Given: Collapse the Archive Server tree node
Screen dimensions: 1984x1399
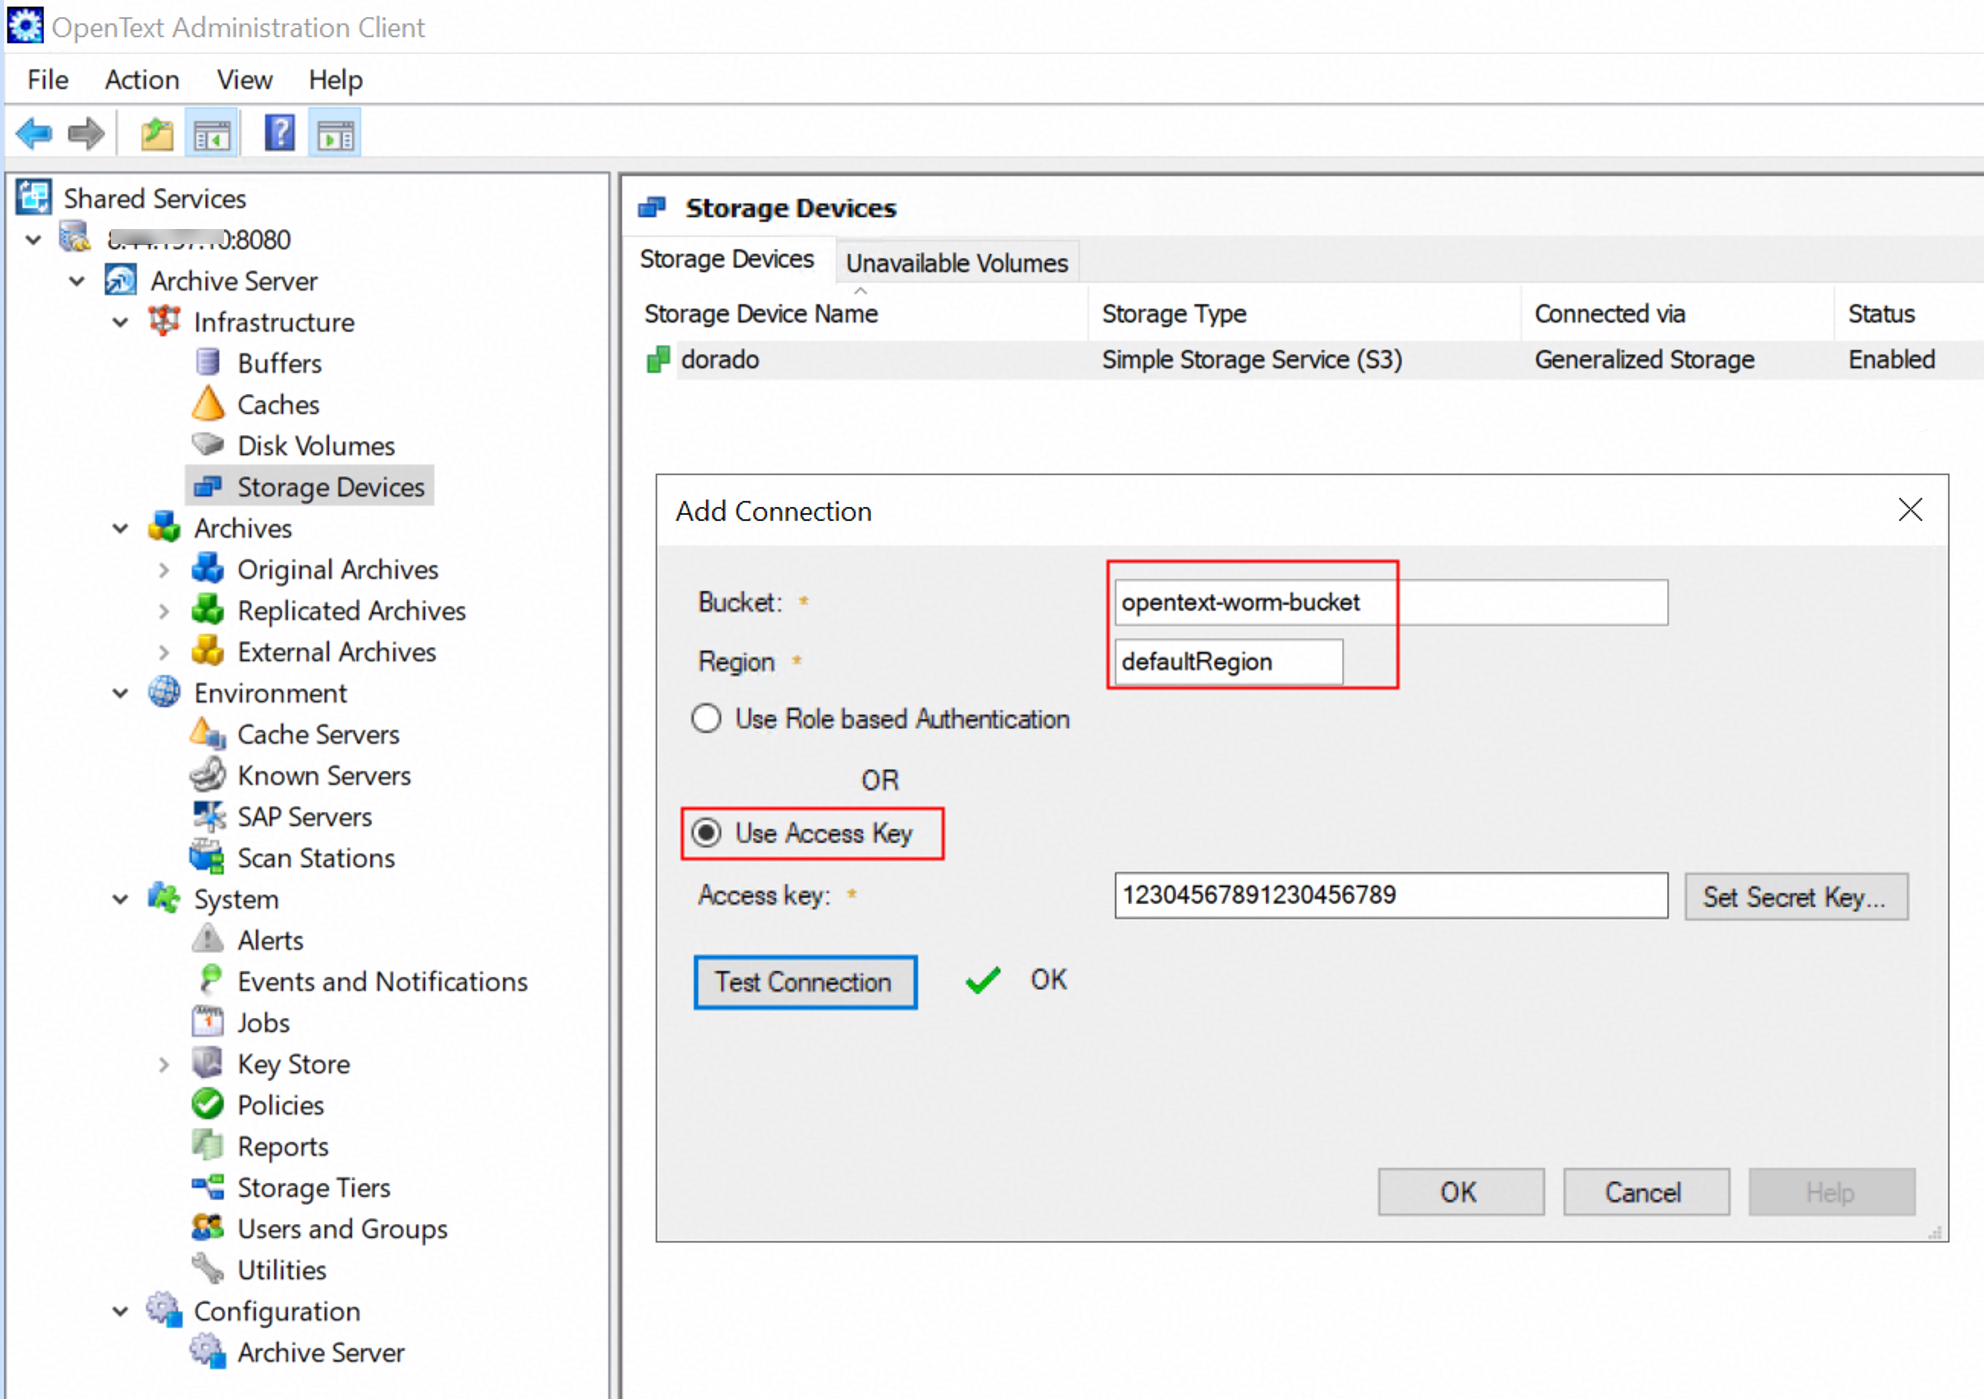Looking at the screenshot, I should 77,281.
